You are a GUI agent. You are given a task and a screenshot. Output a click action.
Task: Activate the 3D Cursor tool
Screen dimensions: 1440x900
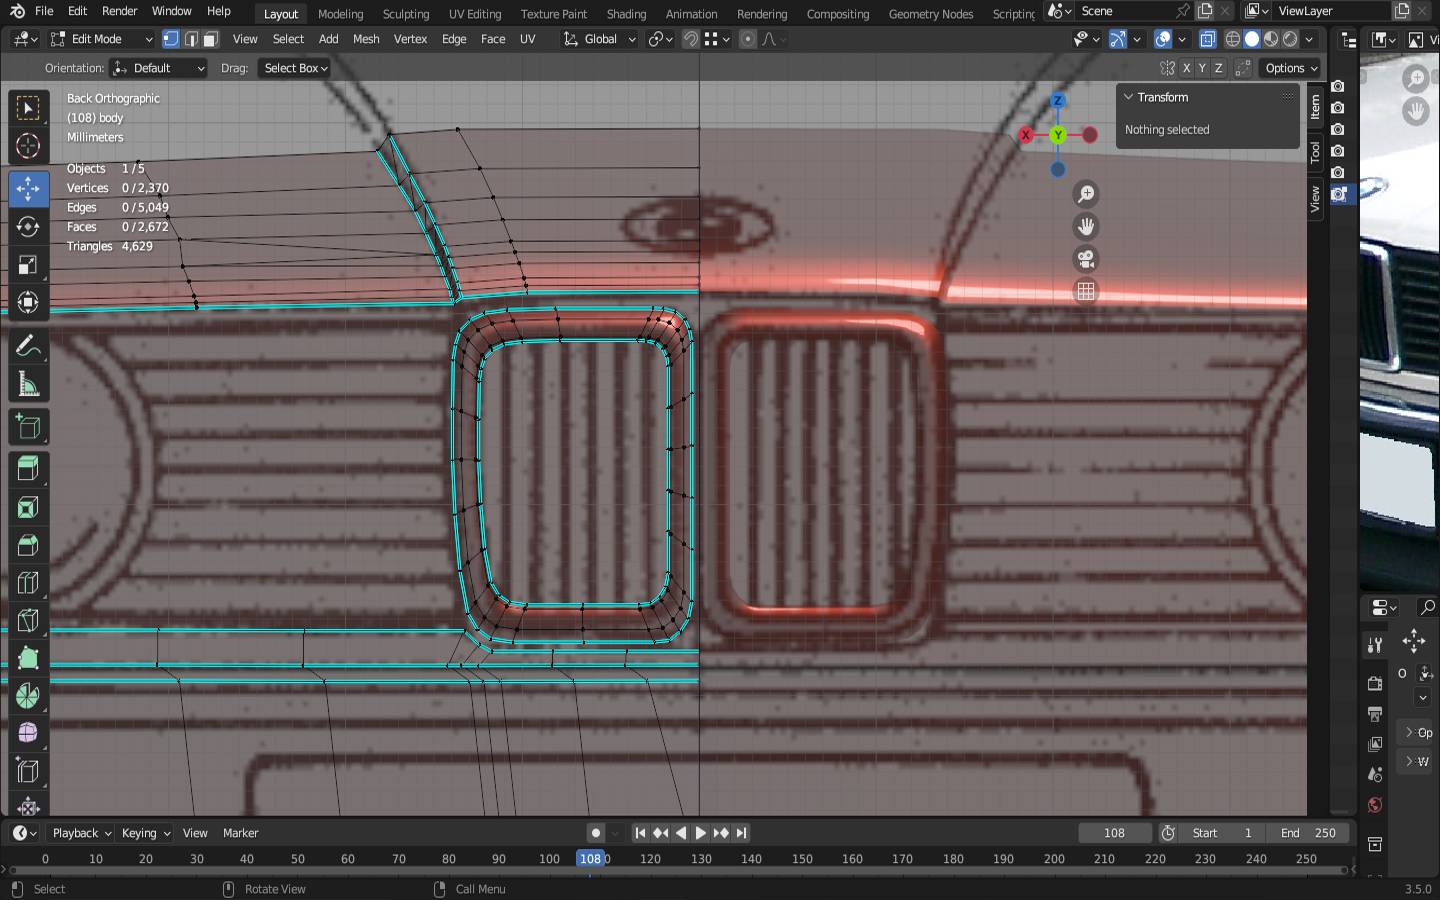[28, 146]
